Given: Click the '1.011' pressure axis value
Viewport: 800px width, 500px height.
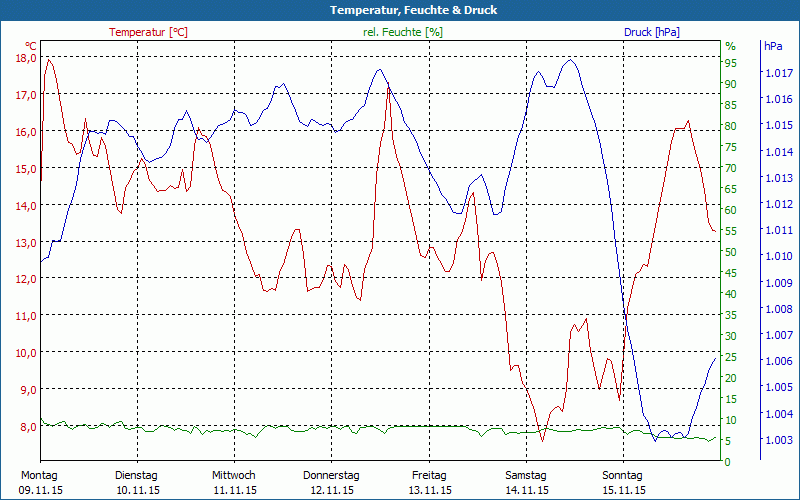Looking at the screenshot, I should click(779, 230).
